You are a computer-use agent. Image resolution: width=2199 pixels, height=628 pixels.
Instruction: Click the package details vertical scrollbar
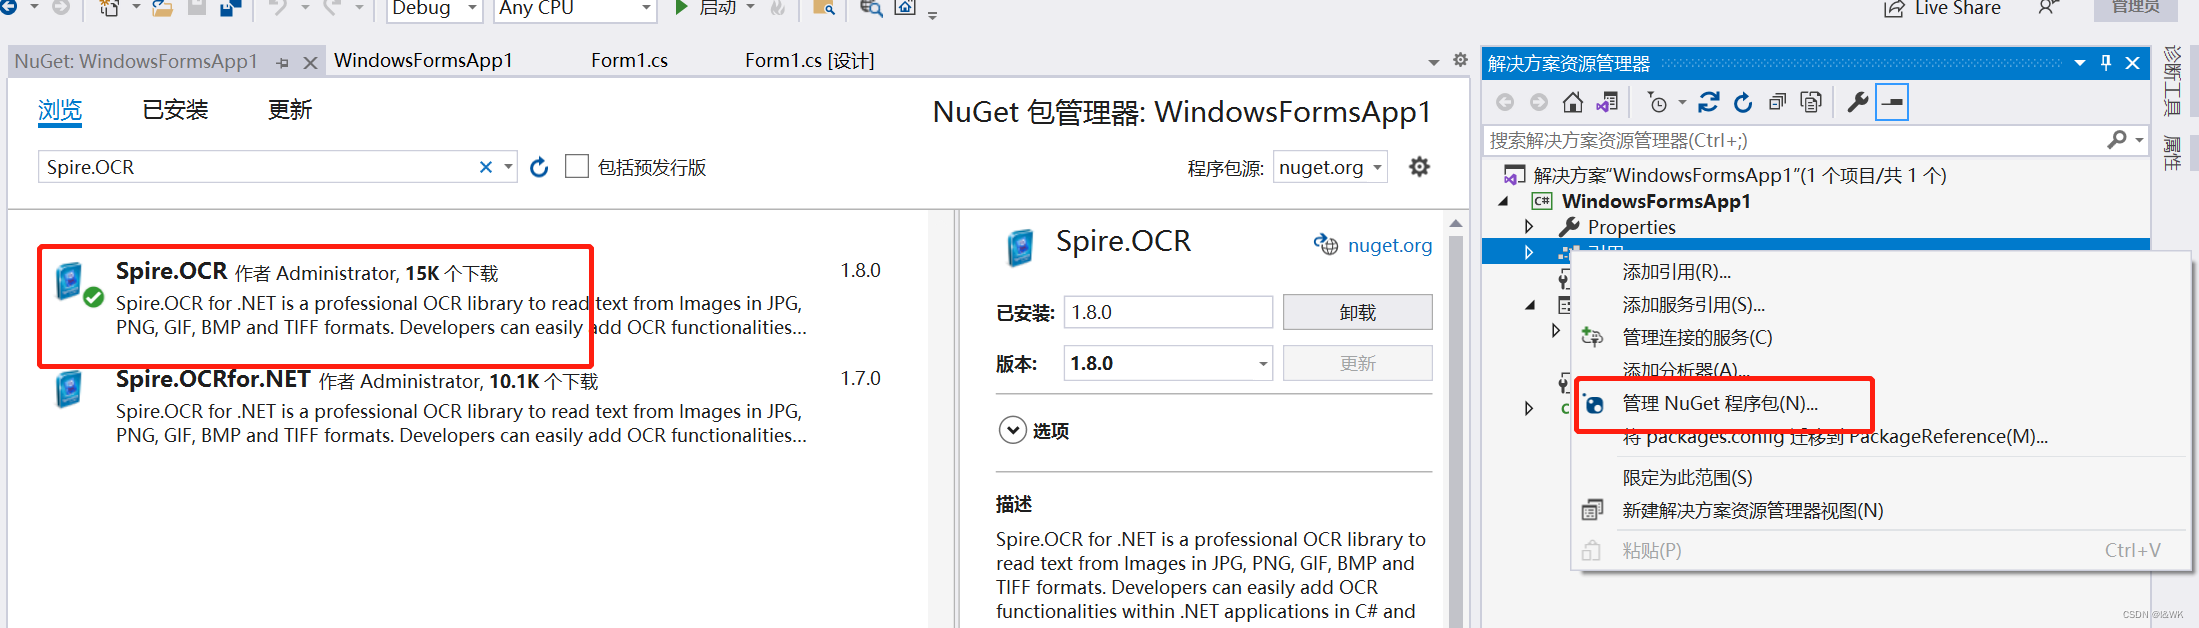tap(1456, 420)
